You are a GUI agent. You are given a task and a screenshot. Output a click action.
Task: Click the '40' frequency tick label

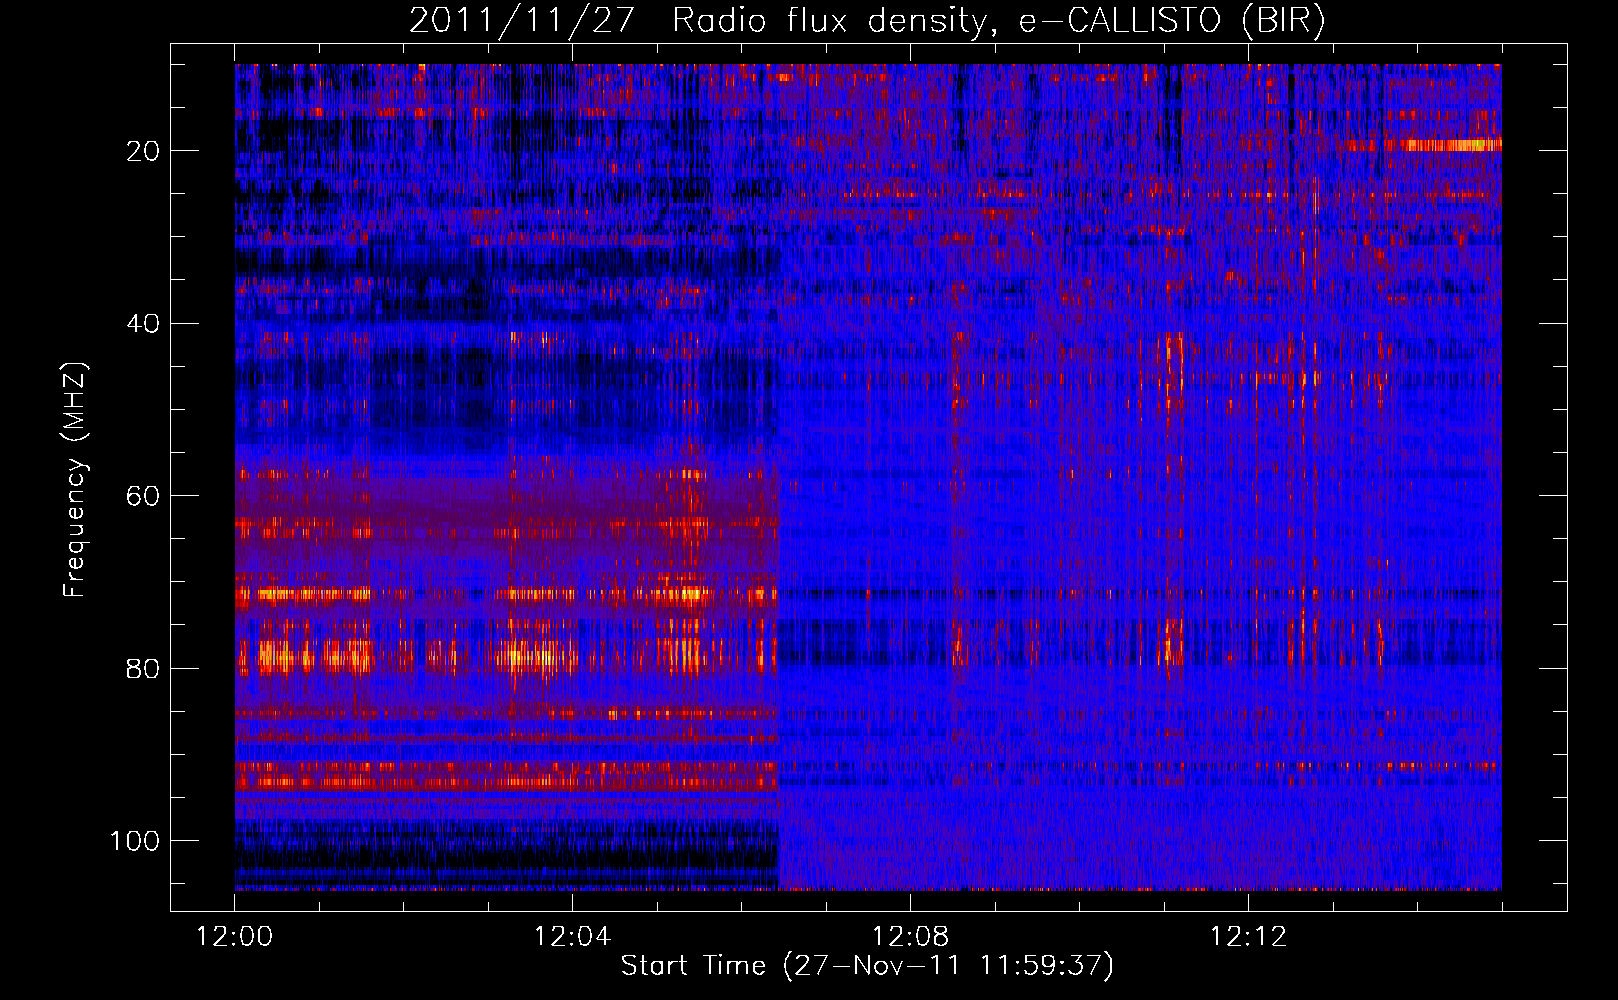click(144, 324)
